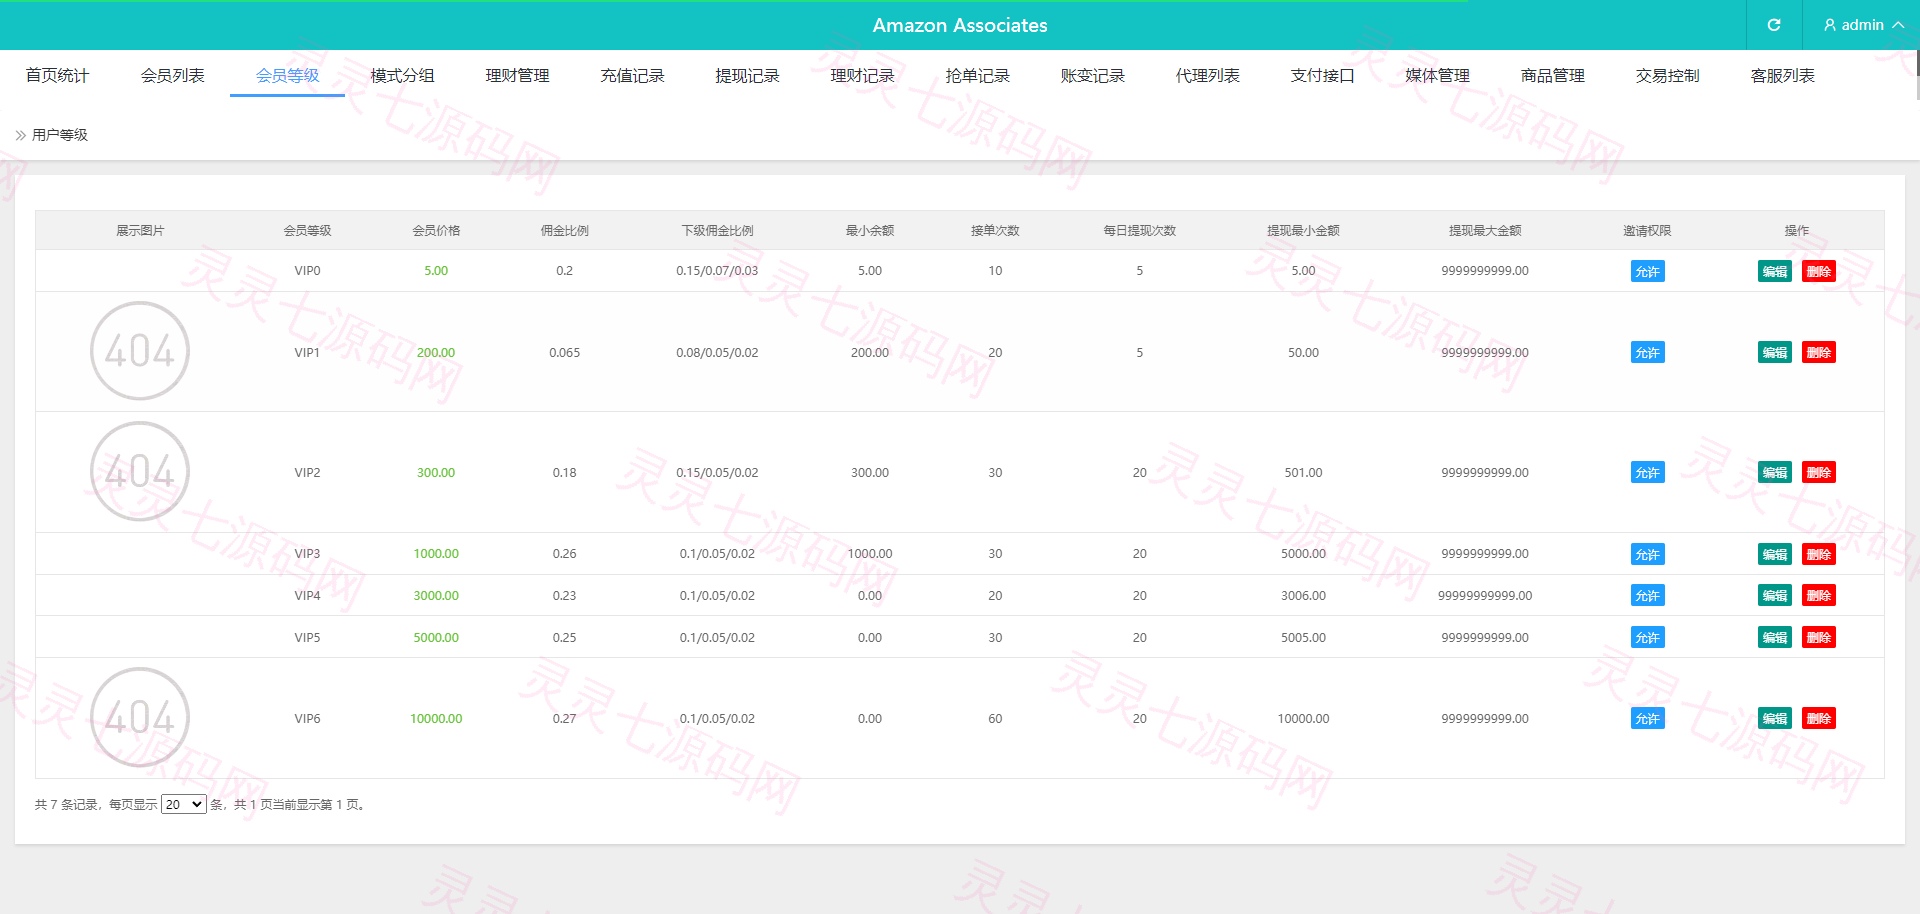Toggle 允许 invite permission for VIP0
Image resolution: width=1920 pixels, height=914 pixels.
click(1647, 271)
